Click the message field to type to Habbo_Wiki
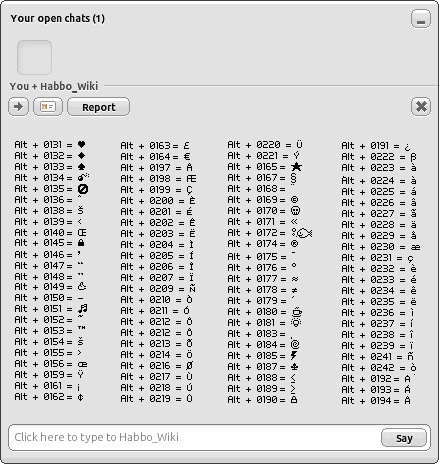Viewport: 439px width, 464px height. [x=195, y=437]
